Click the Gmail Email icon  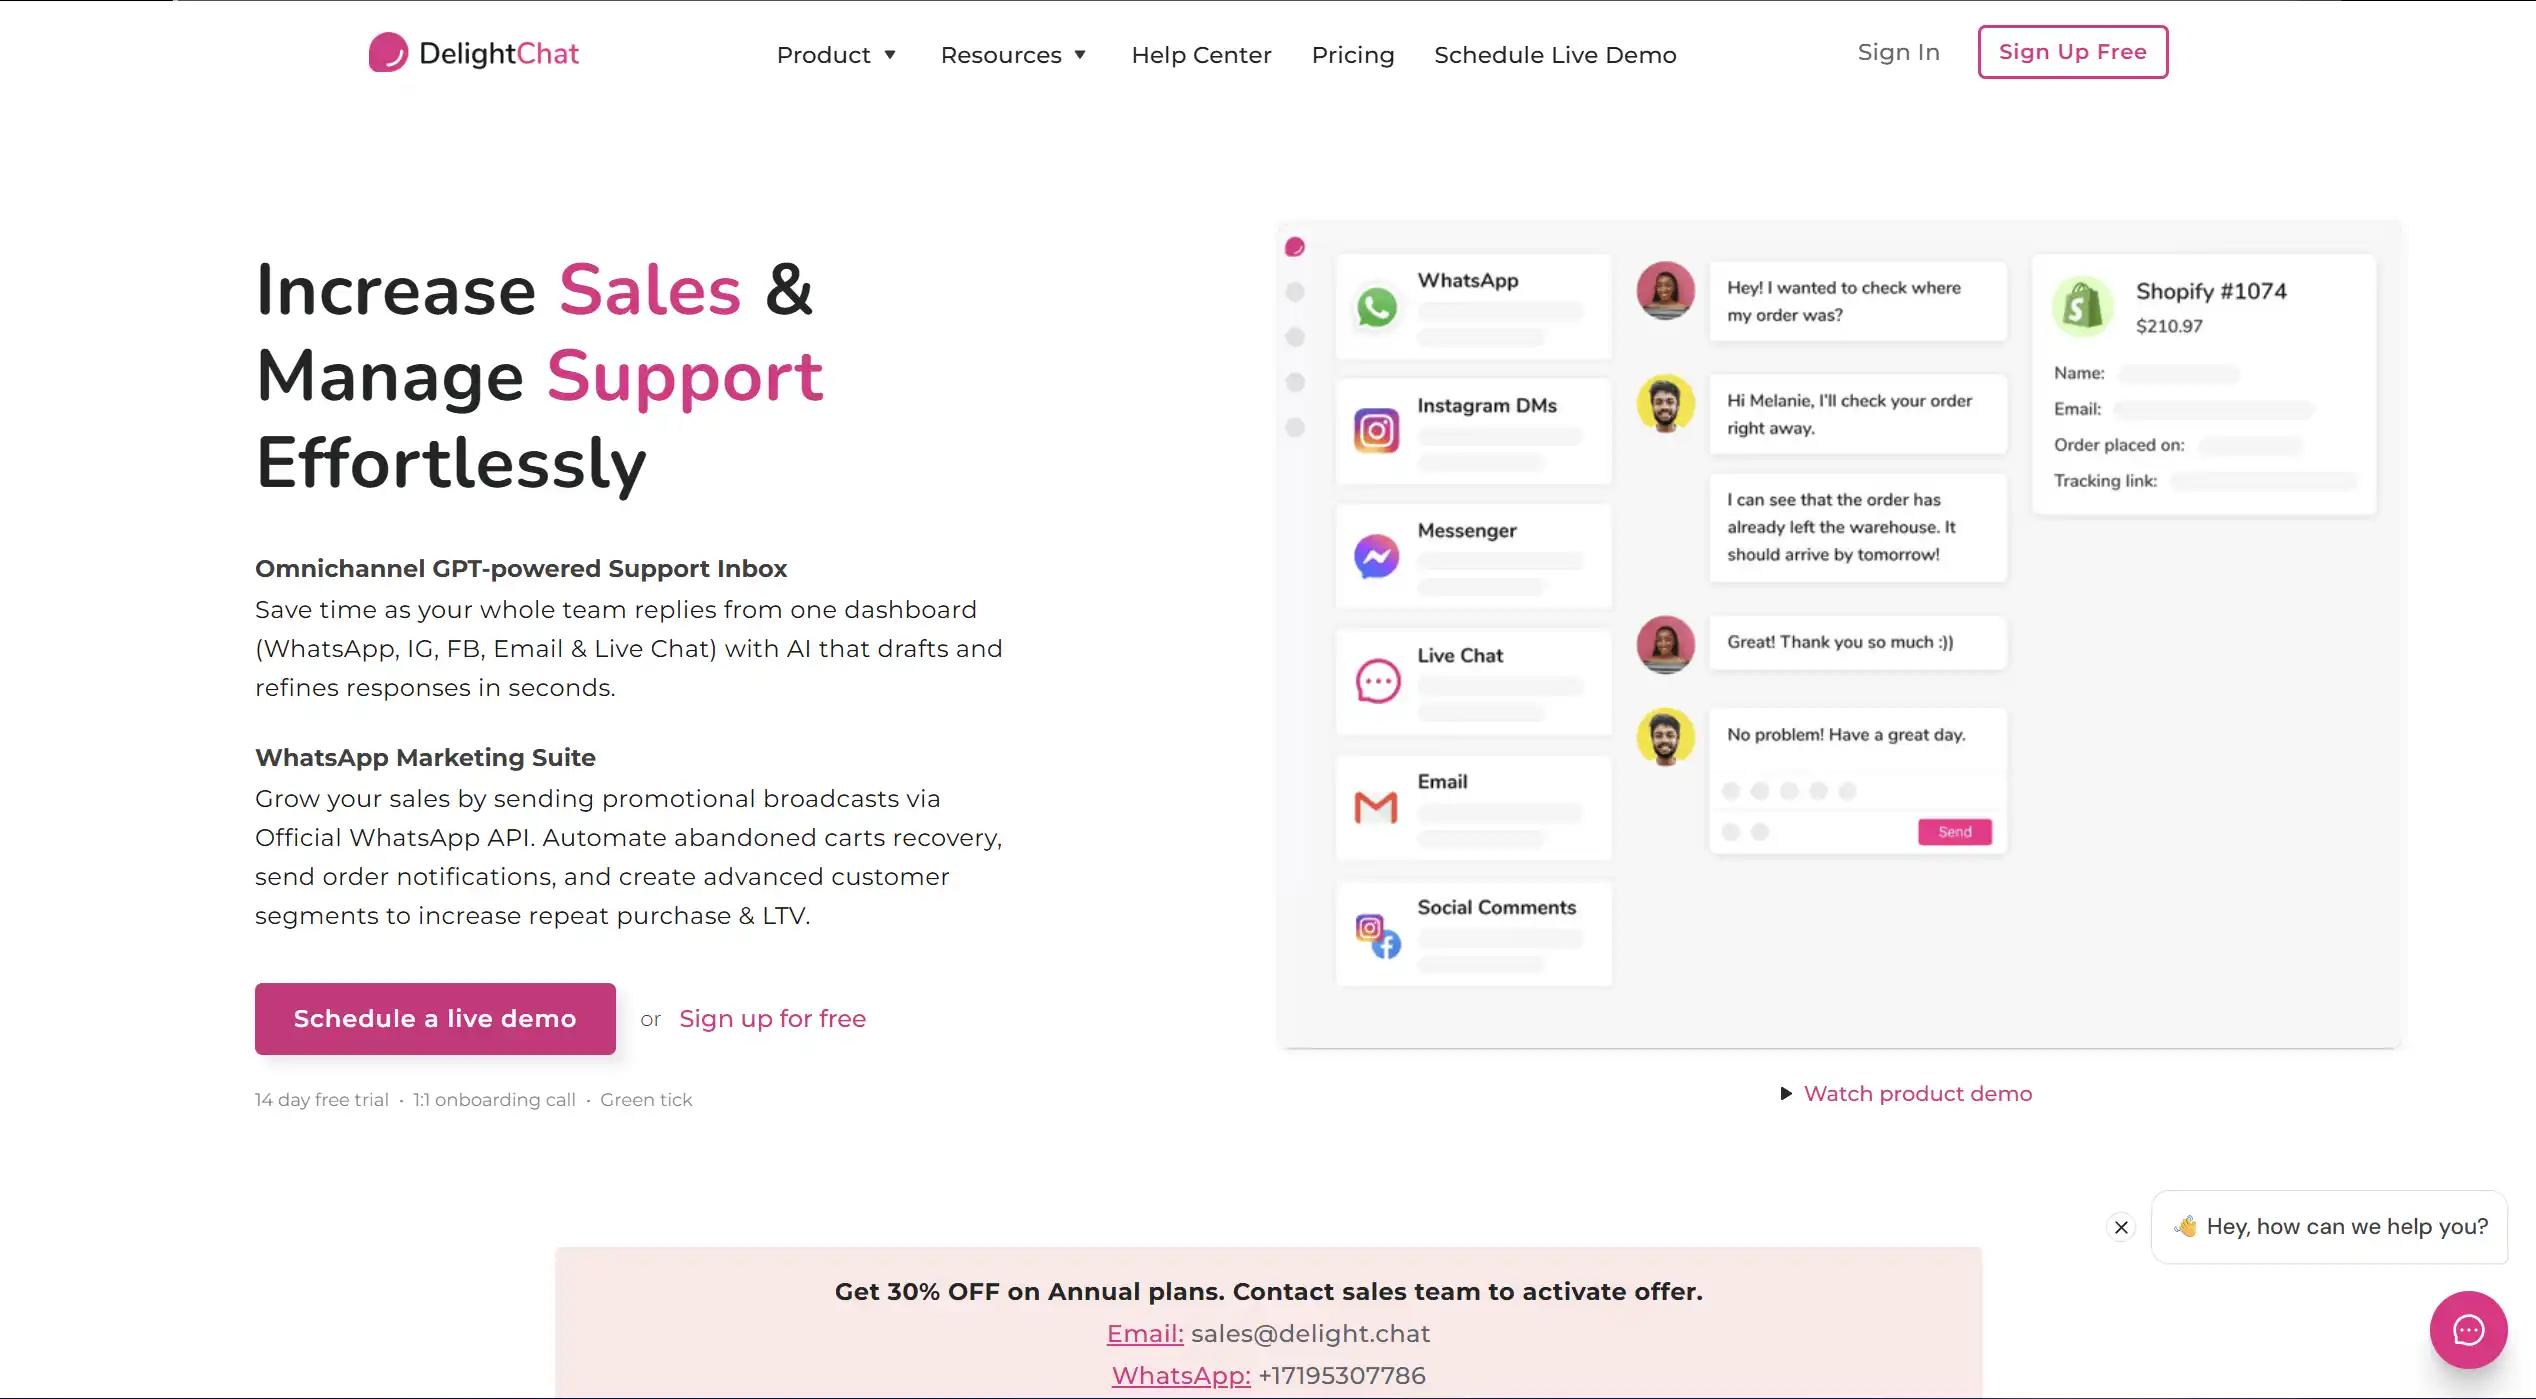pos(1376,807)
